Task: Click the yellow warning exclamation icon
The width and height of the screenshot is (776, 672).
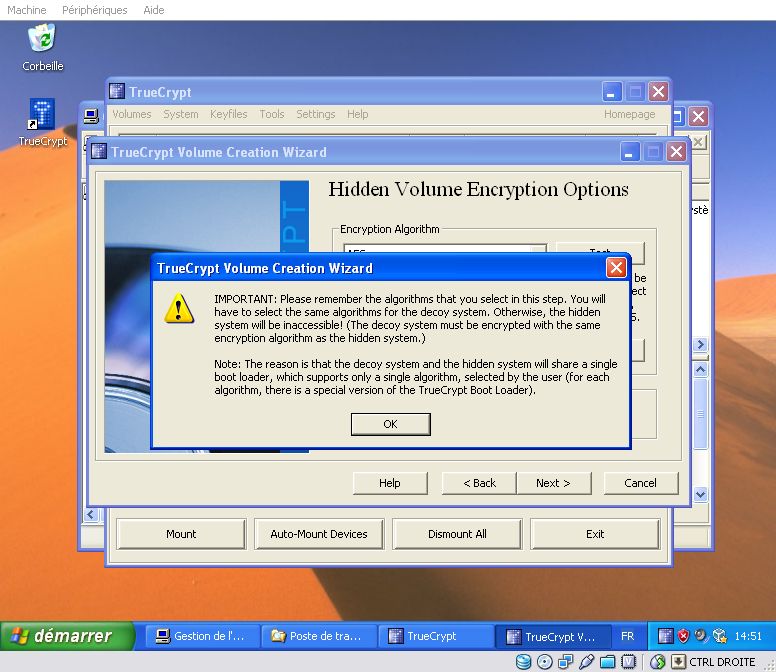Action: coord(179,308)
